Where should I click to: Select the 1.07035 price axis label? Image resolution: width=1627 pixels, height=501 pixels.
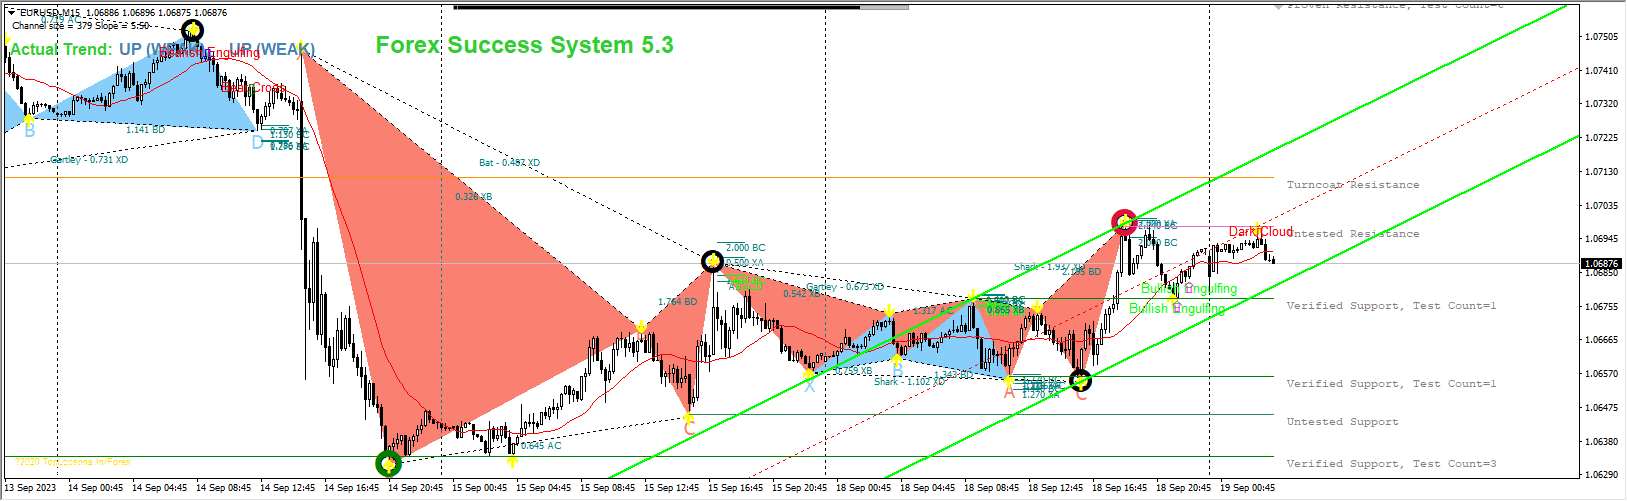click(1602, 206)
